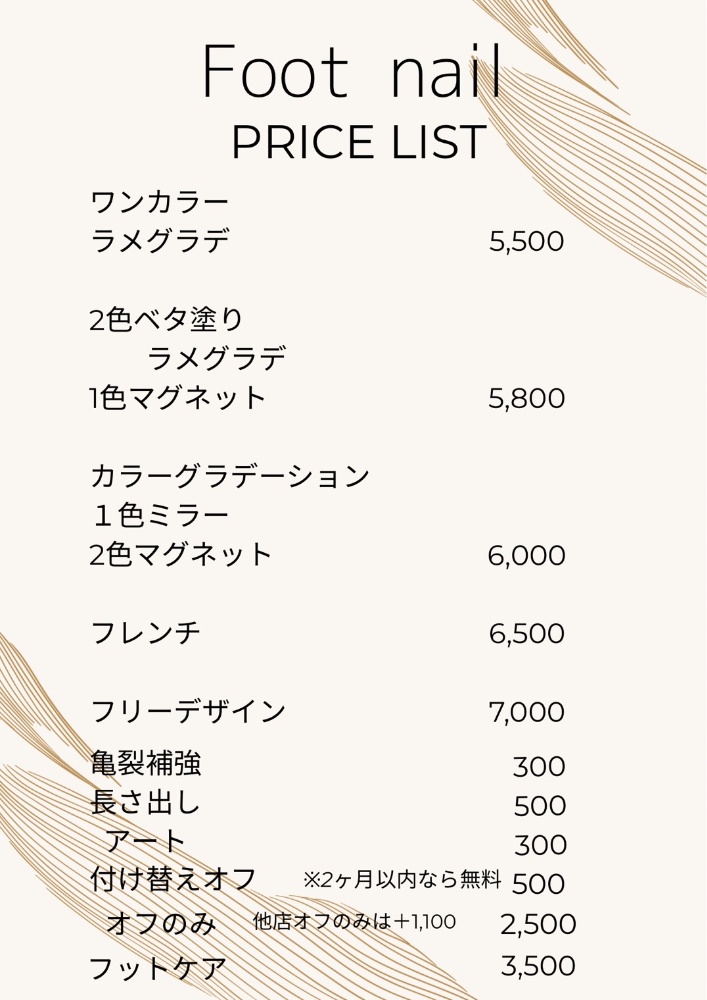Image resolution: width=707 pixels, height=1000 pixels.
Task: Select the フレンチ menu item
Action: coord(146,632)
